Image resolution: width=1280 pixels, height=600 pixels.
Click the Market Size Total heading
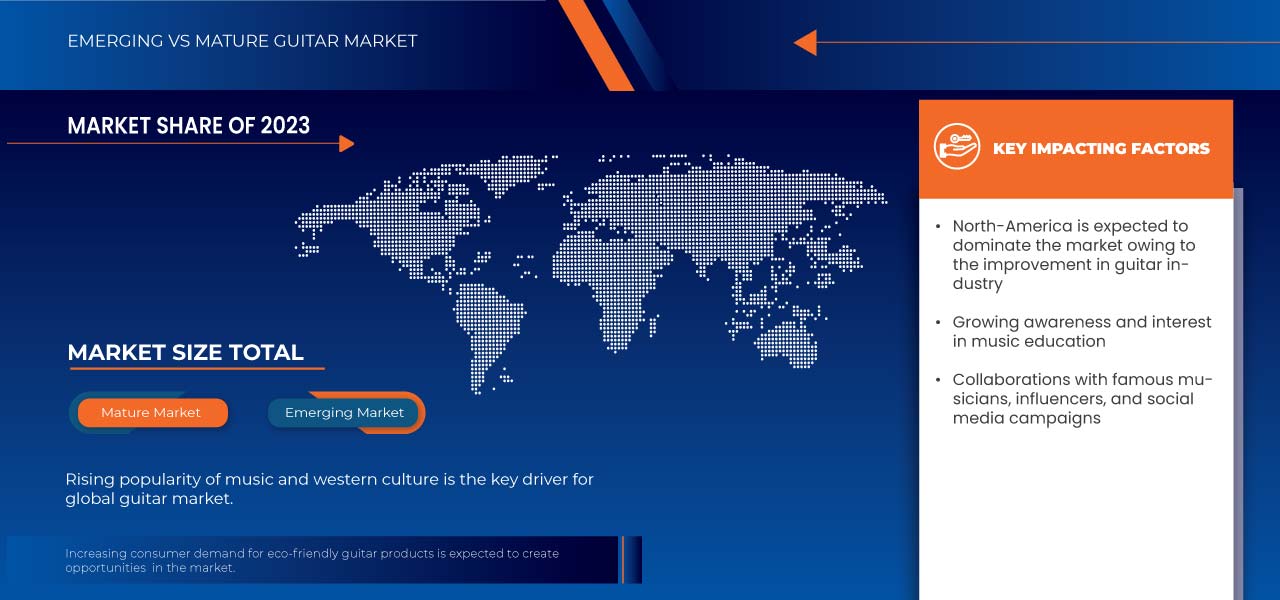click(185, 352)
